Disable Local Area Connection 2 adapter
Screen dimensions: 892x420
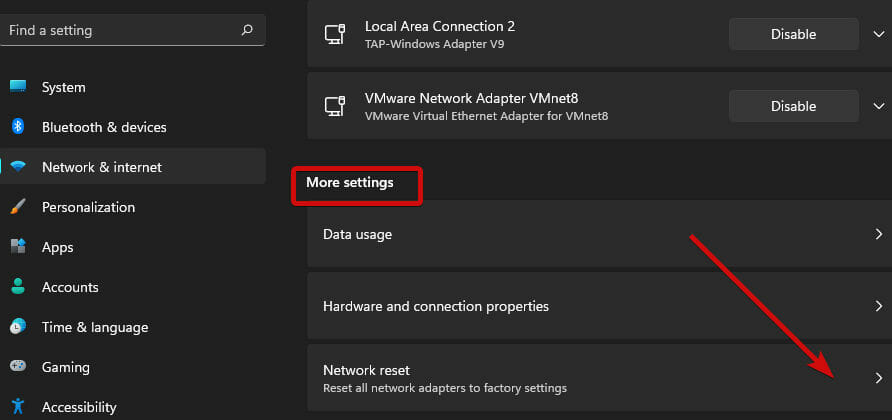coord(794,34)
